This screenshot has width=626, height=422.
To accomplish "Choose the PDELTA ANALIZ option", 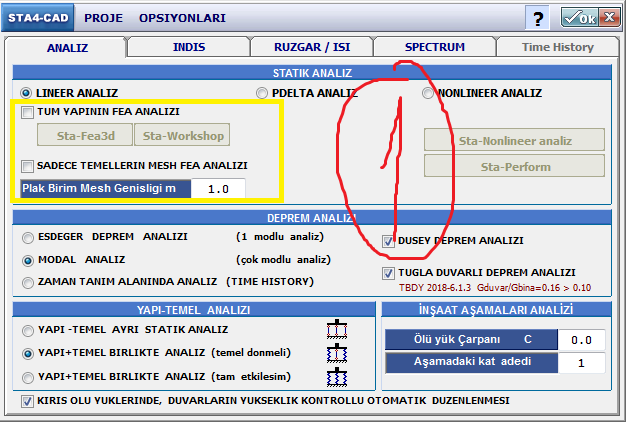I will 262,93.
